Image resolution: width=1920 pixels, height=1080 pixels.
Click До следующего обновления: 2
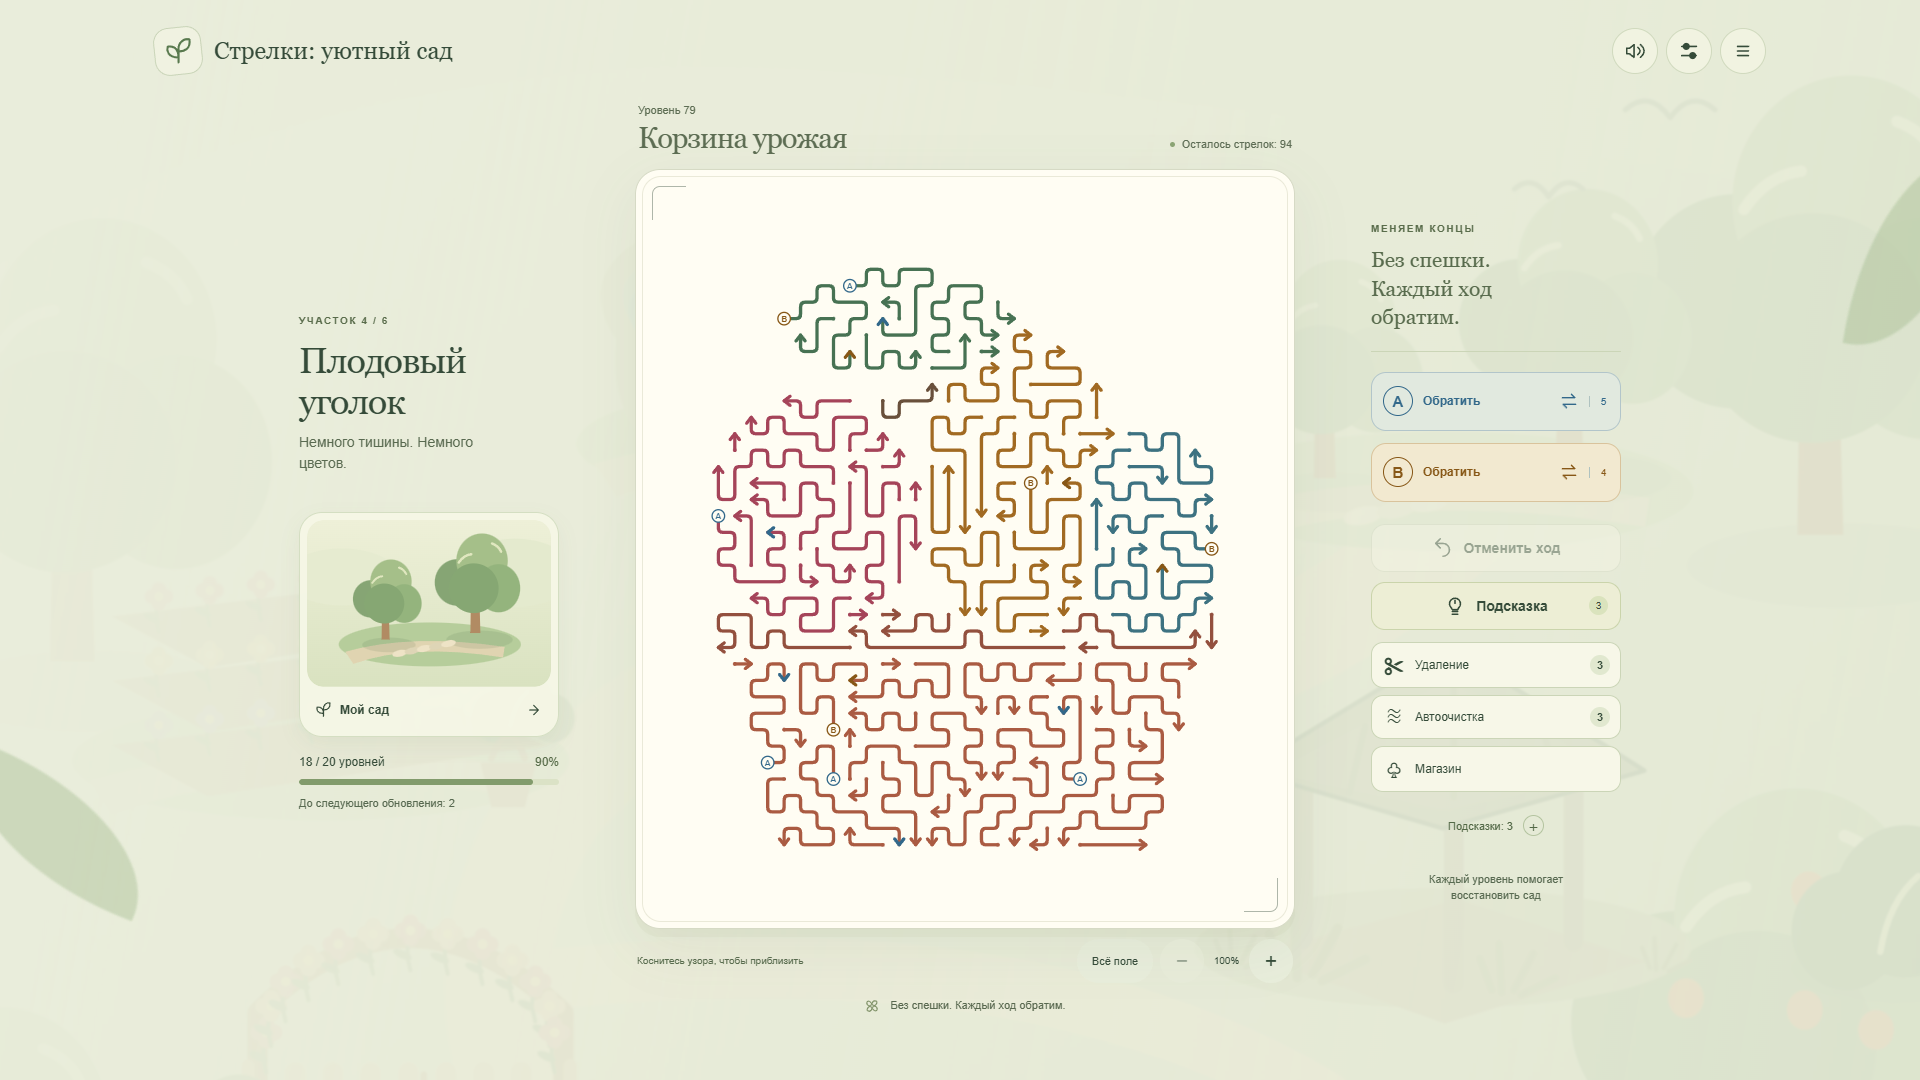(377, 804)
